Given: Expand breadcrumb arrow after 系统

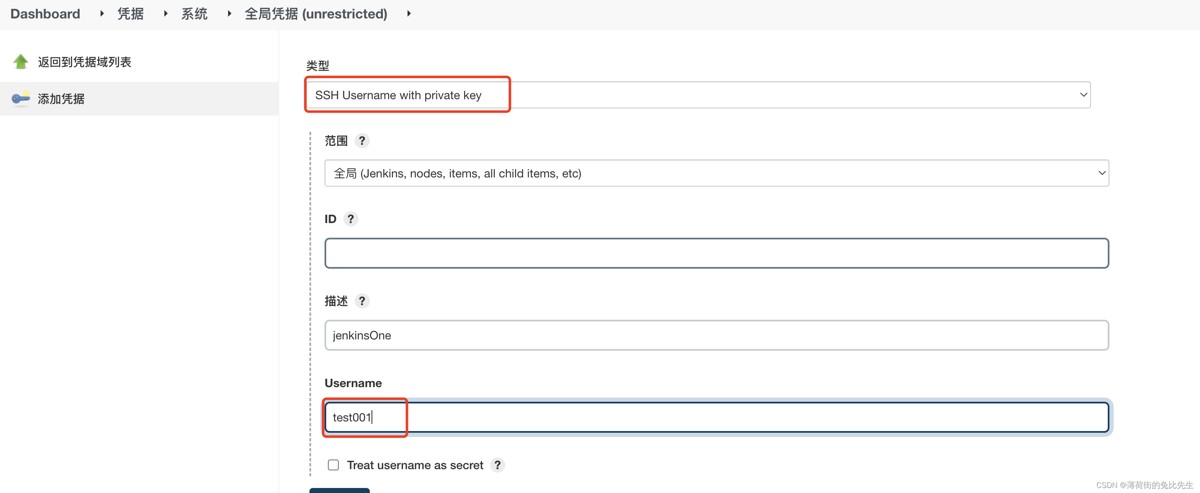Looking at the screenshot, I should pos(229,14).
